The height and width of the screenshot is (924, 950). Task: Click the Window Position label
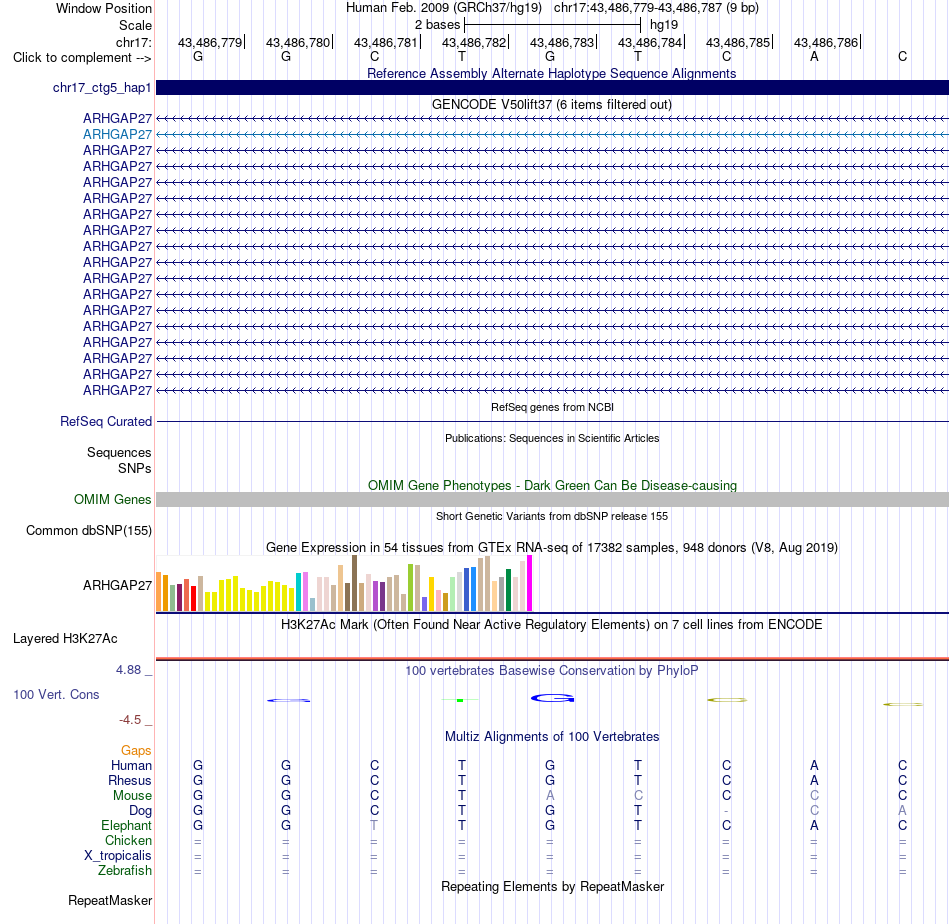tap(104, 8)
